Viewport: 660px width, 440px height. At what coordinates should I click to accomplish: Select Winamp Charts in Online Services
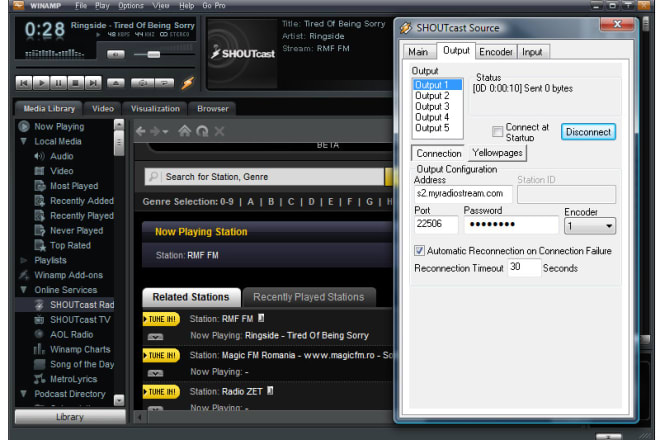click(x=80, y=349)
